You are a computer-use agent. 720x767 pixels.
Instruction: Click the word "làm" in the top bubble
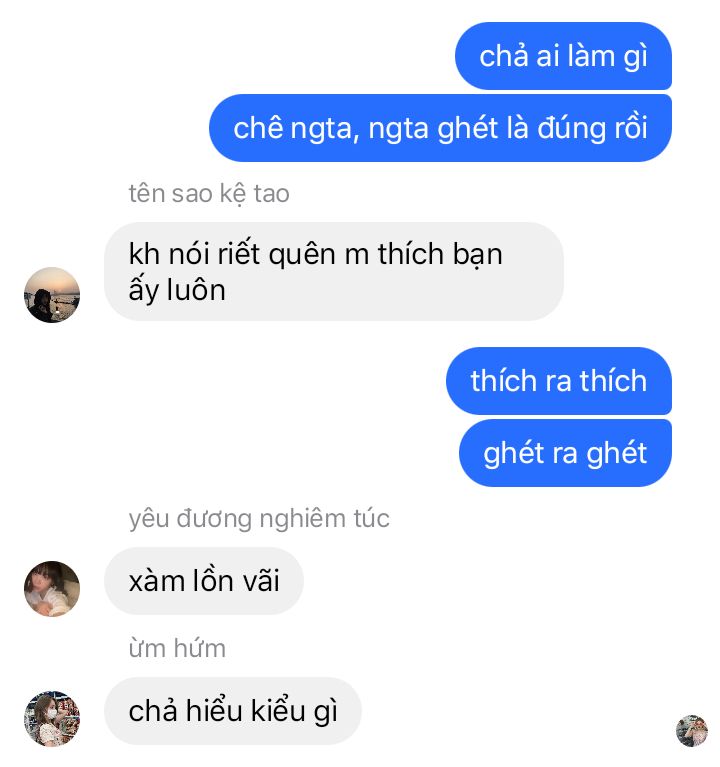point(591,56)
